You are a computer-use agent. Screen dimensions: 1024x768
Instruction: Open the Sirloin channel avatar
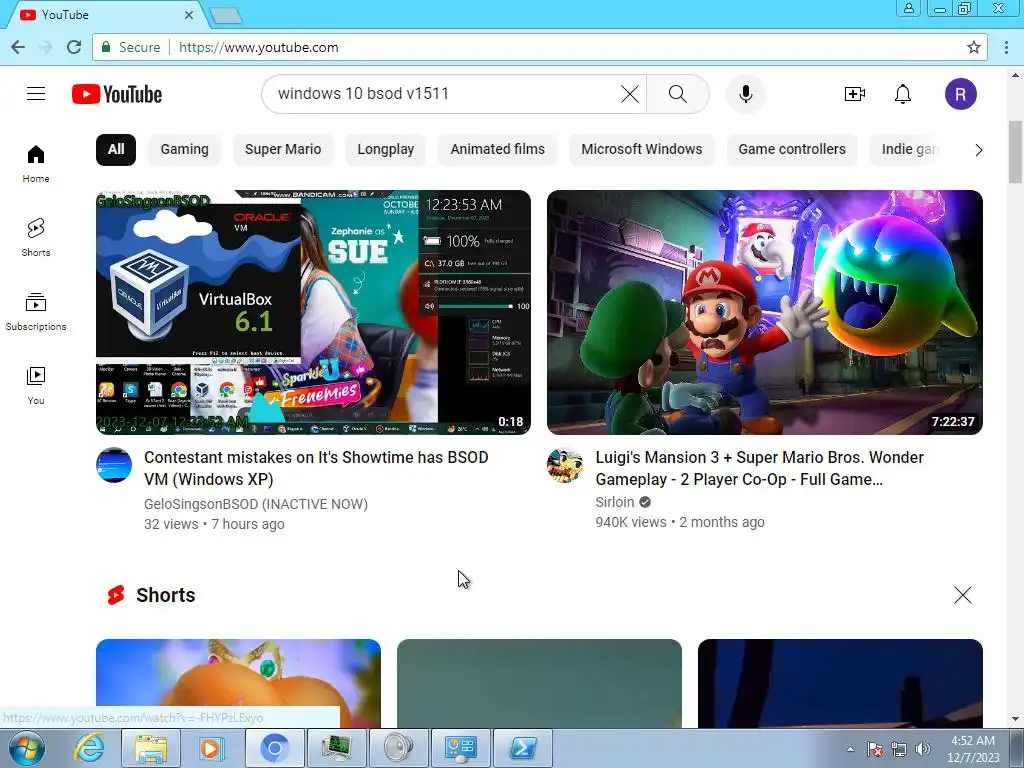565,465
